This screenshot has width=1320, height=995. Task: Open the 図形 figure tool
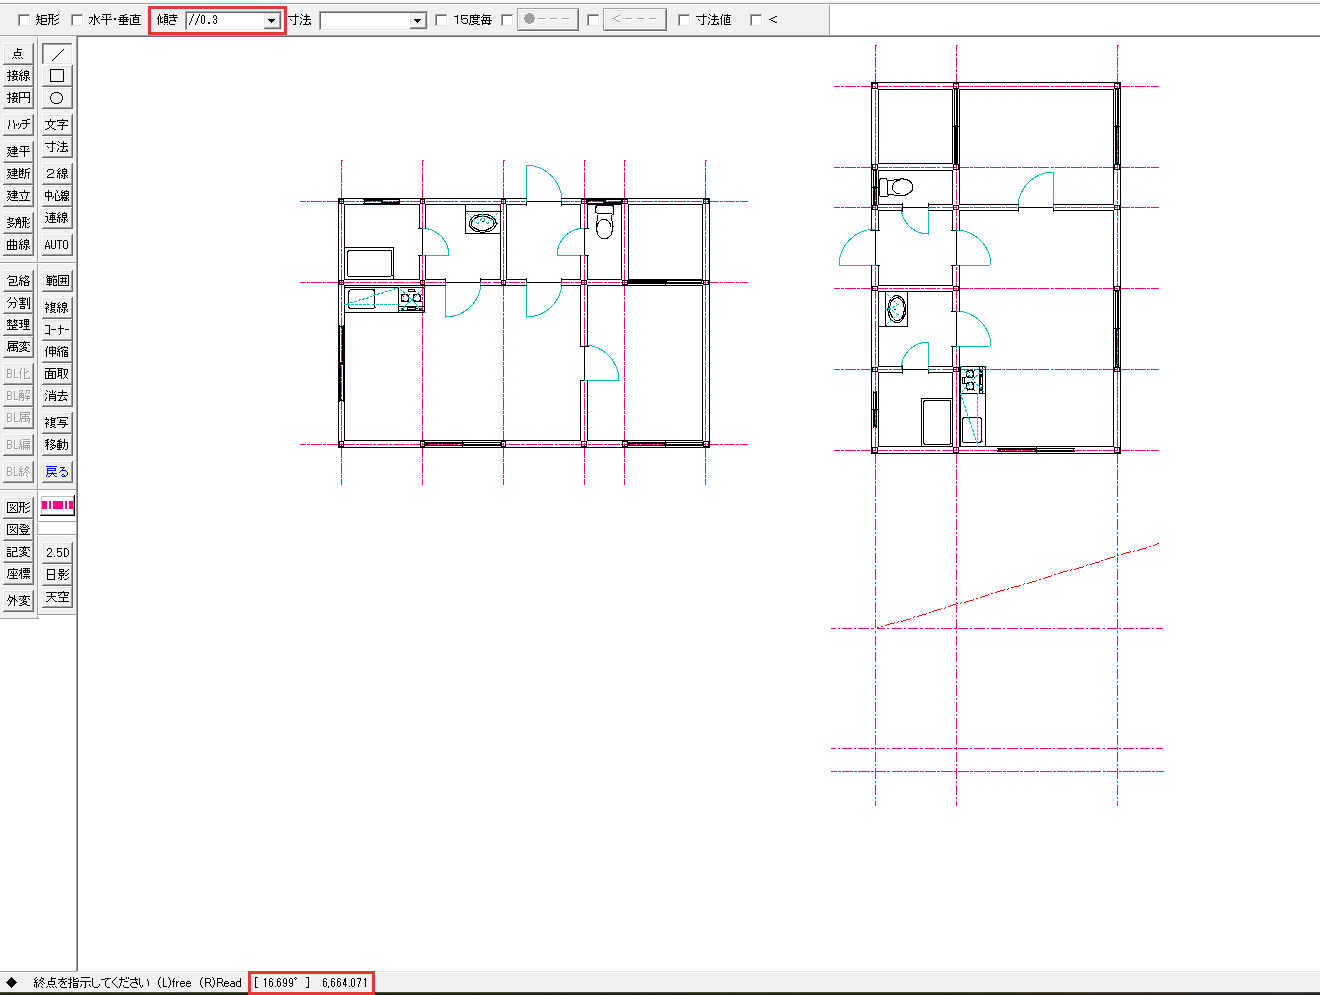coord(19,508)
